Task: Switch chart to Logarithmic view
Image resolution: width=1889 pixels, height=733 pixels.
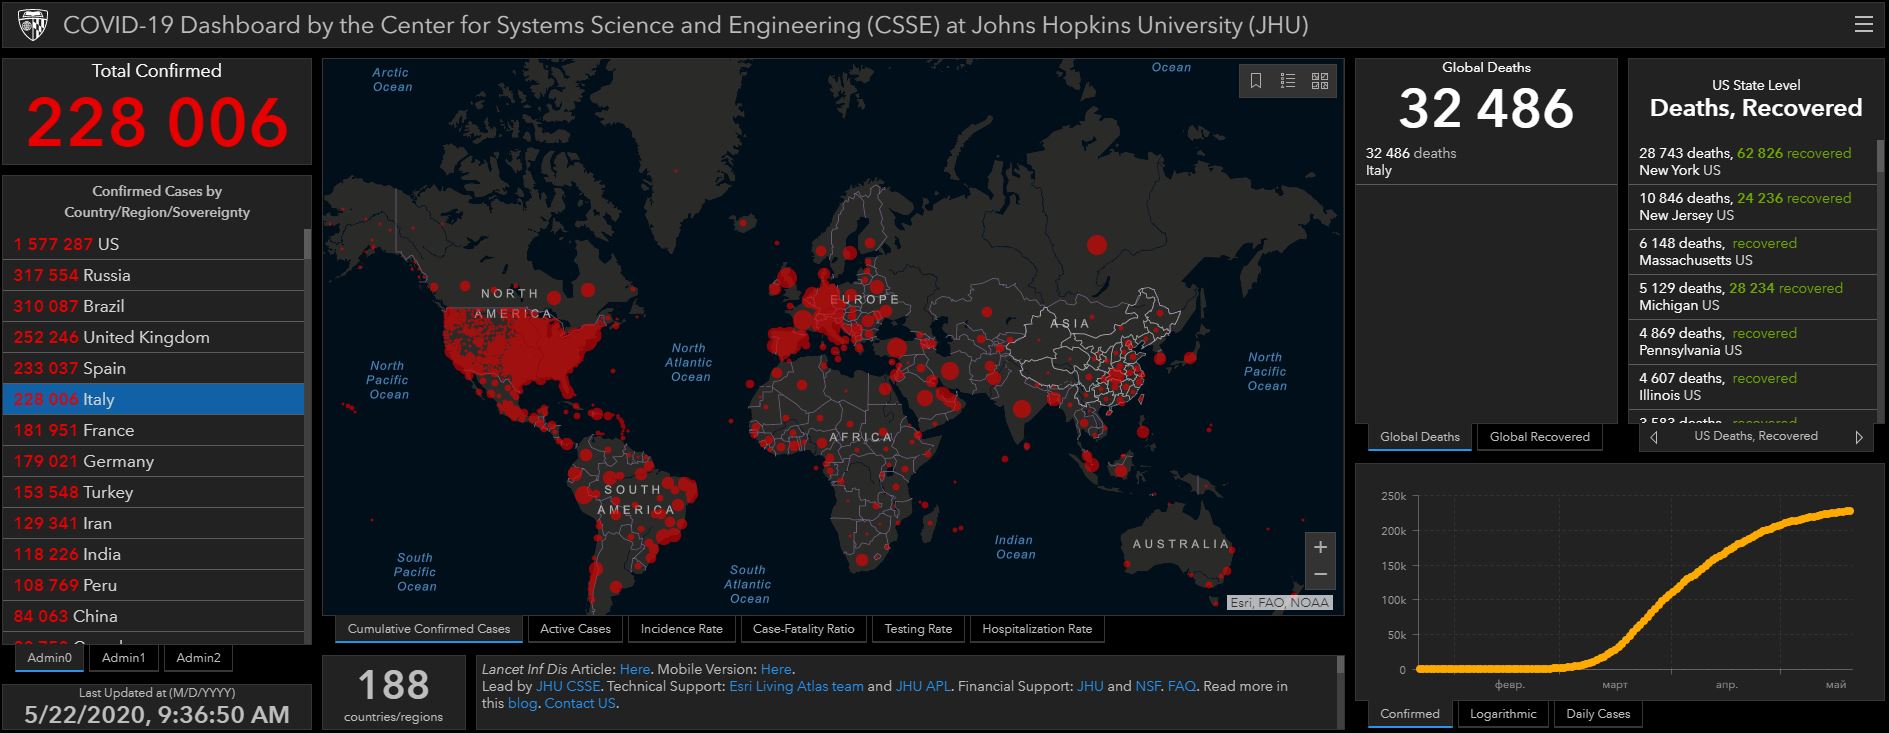Action: click(x=1502, y=714)
